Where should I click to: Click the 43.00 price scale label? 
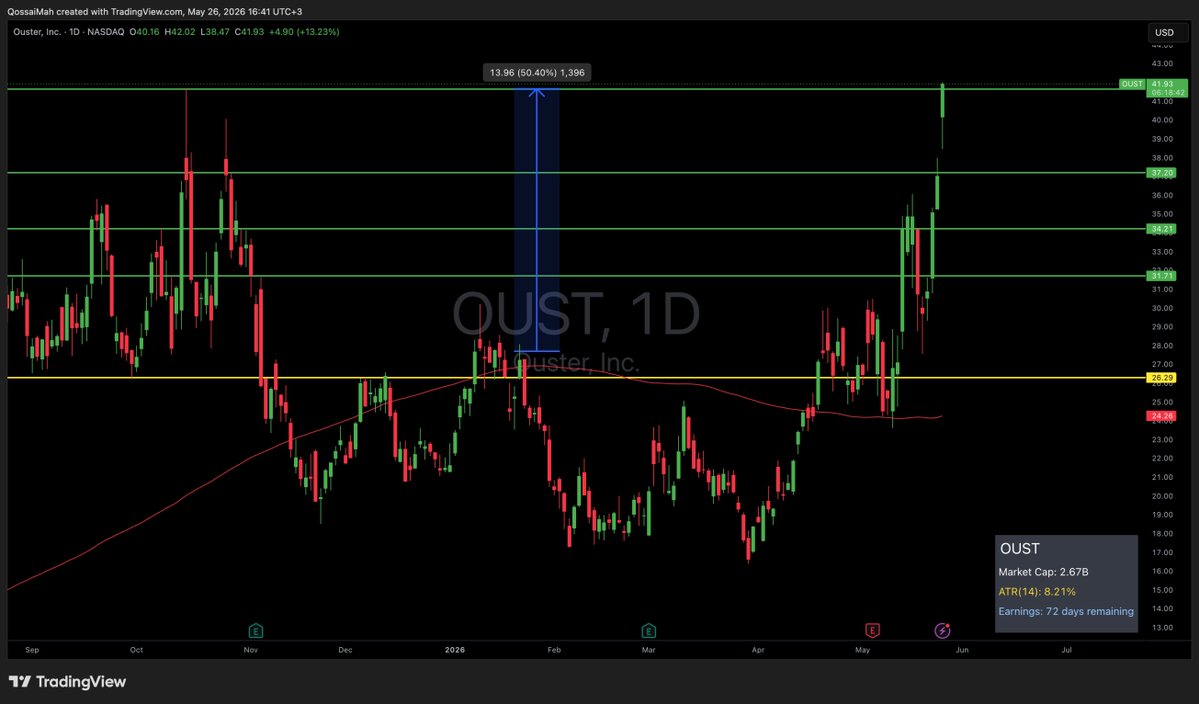pyautogui.click(x=1162, y=63)
